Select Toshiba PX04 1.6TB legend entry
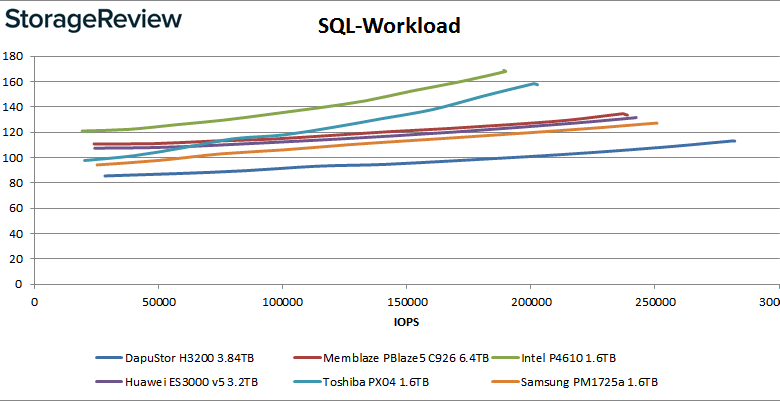 (361, 382)
